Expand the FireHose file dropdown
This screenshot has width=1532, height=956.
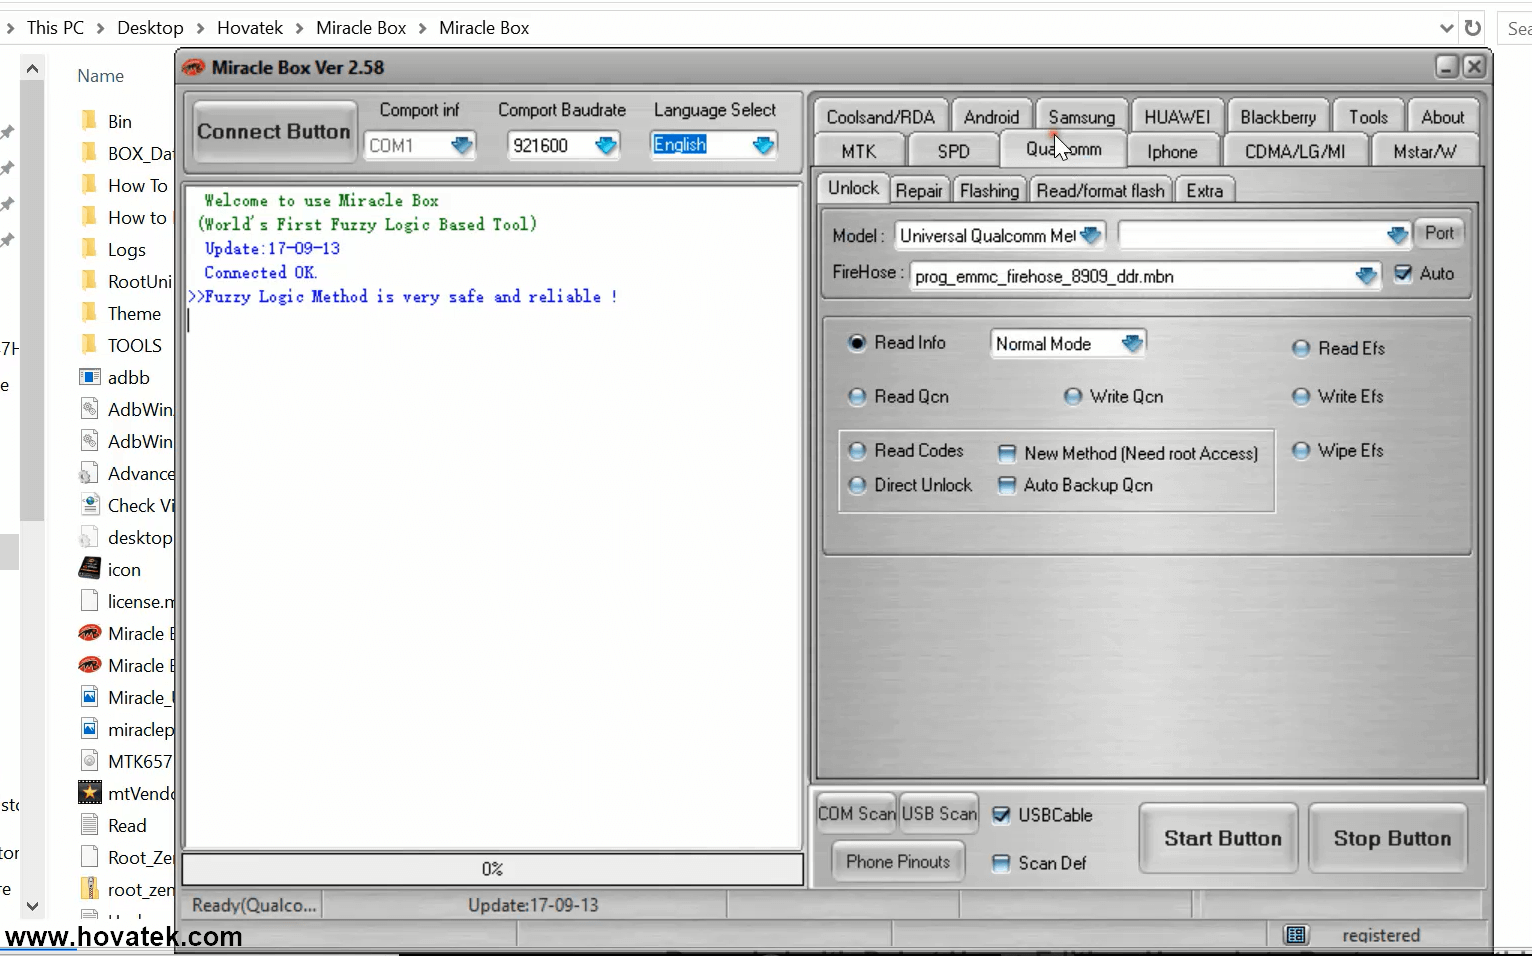(x=1366, y=277)
